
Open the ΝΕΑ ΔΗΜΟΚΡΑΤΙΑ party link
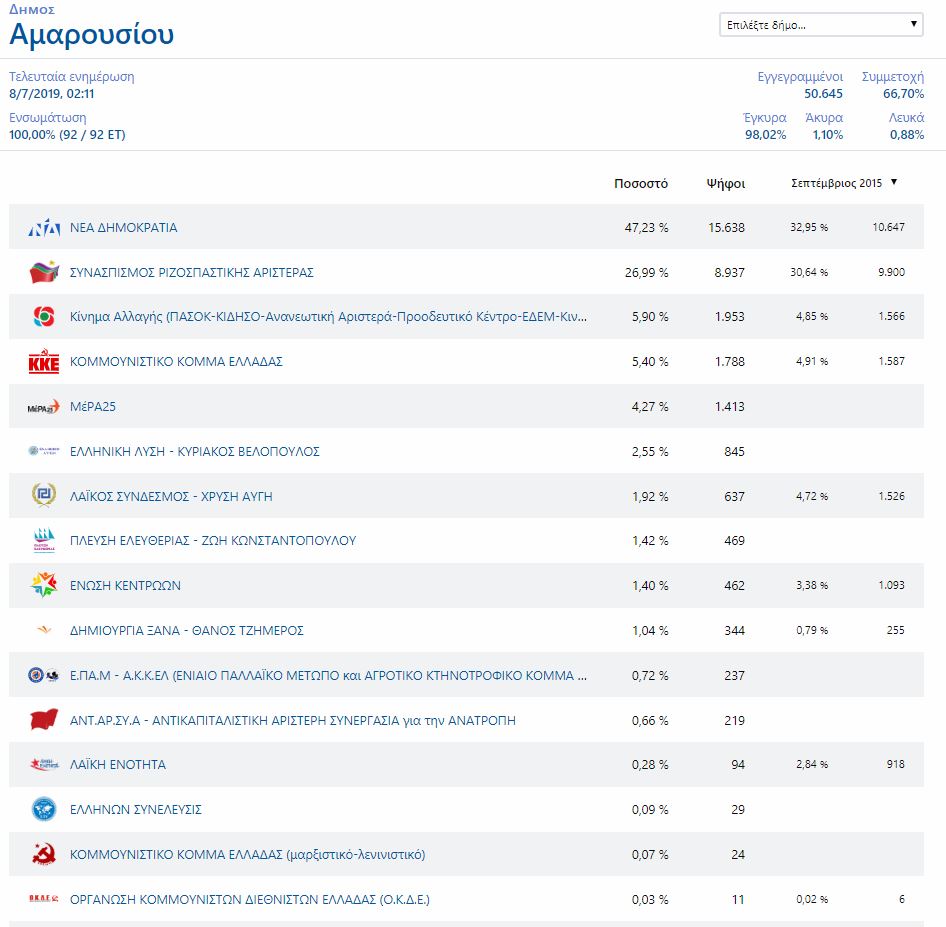pyautogui.click(x=124, y=228)
